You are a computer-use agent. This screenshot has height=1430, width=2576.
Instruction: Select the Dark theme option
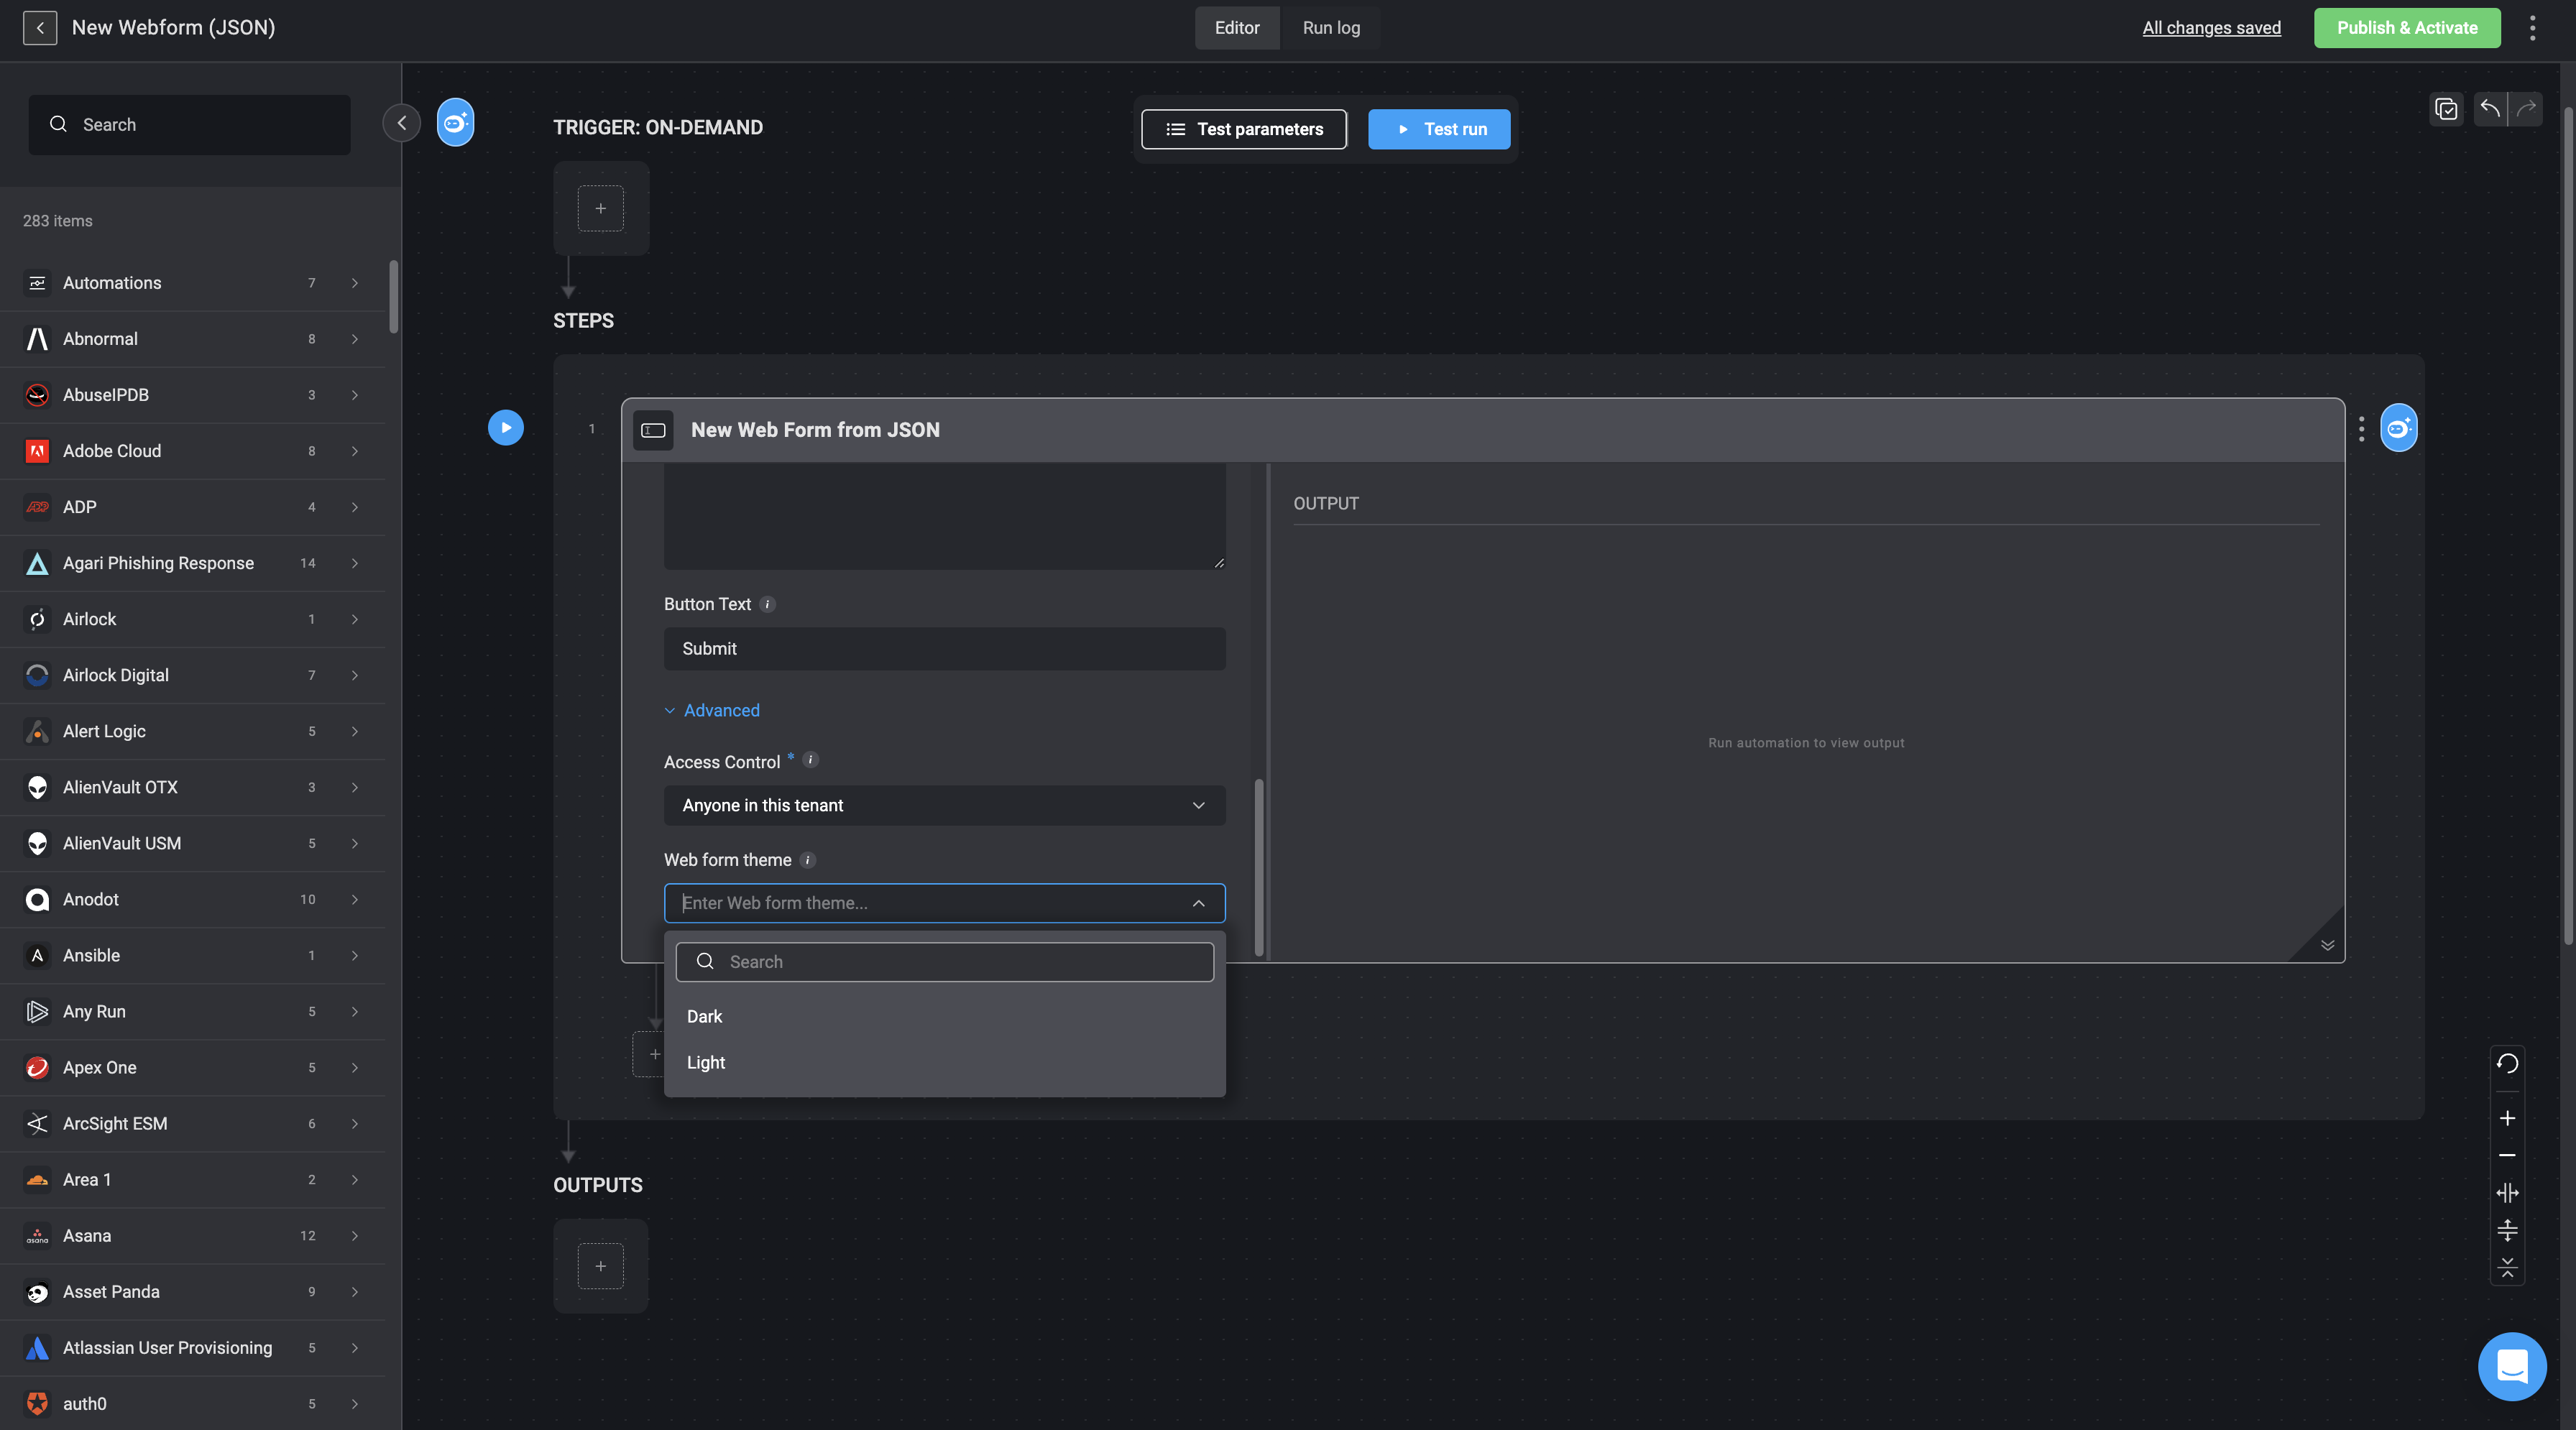pos(944,1016)
